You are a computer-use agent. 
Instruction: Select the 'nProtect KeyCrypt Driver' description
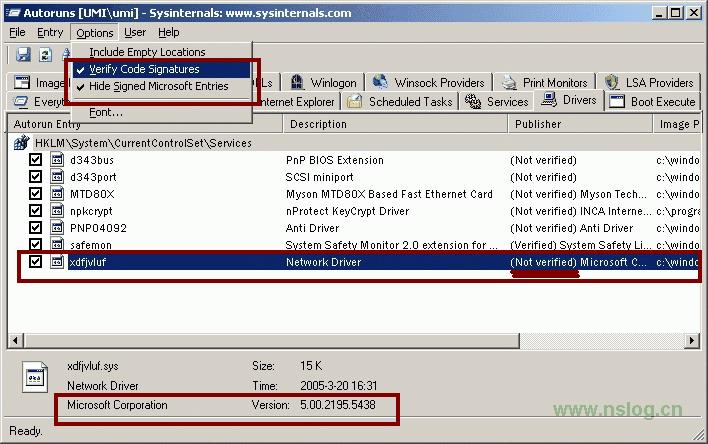pyautogui.click(x=347, y=211)
